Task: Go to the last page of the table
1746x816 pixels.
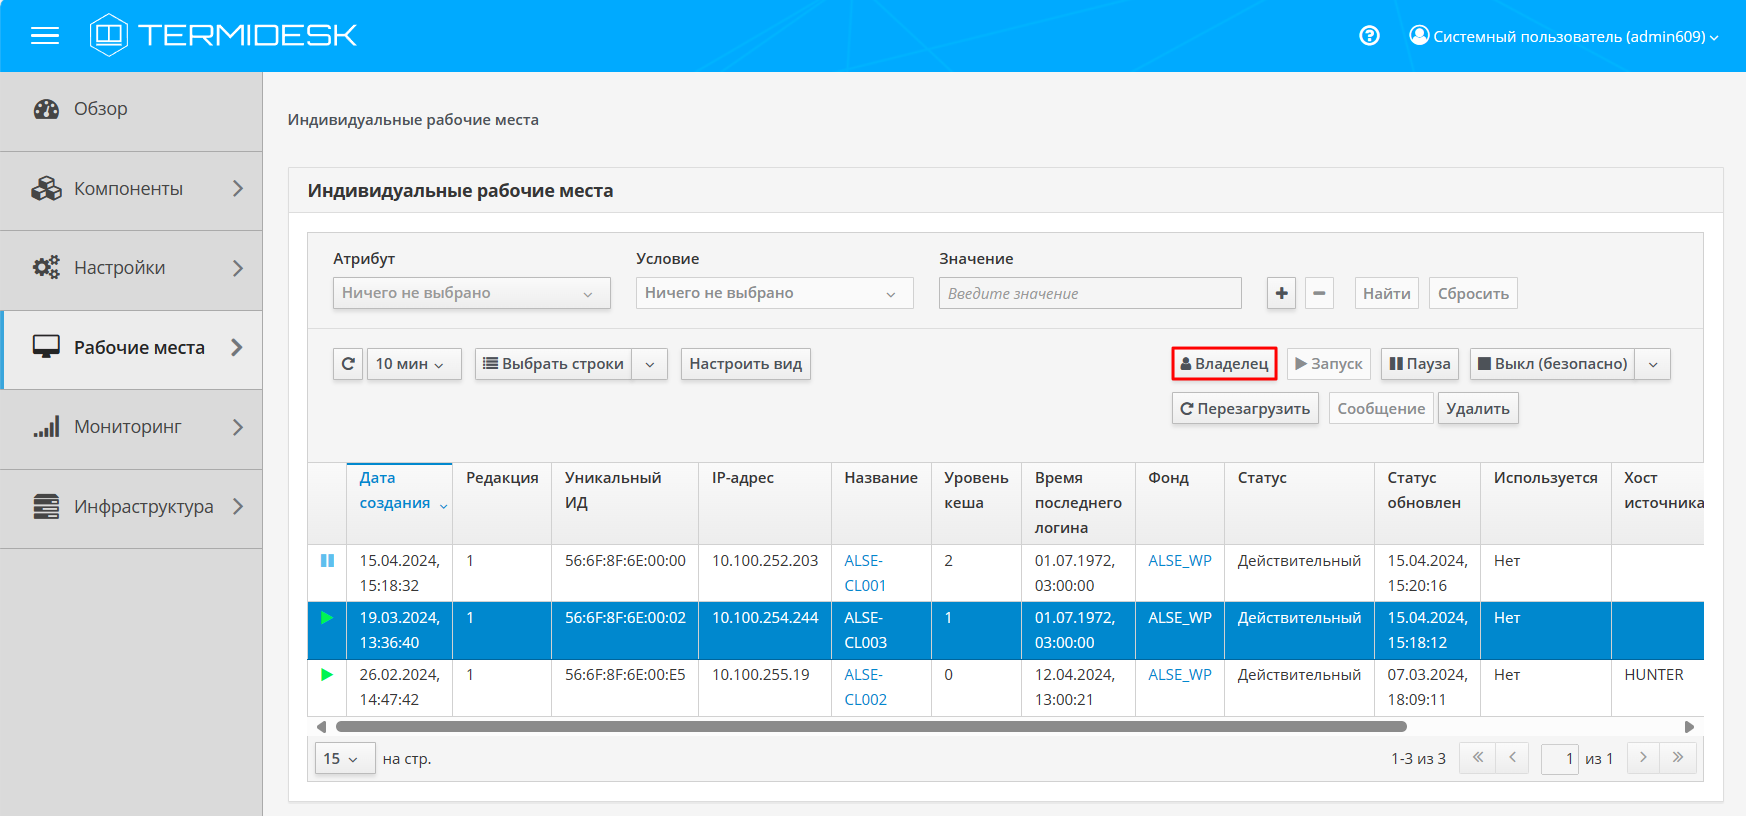Action: [1677, 758]
